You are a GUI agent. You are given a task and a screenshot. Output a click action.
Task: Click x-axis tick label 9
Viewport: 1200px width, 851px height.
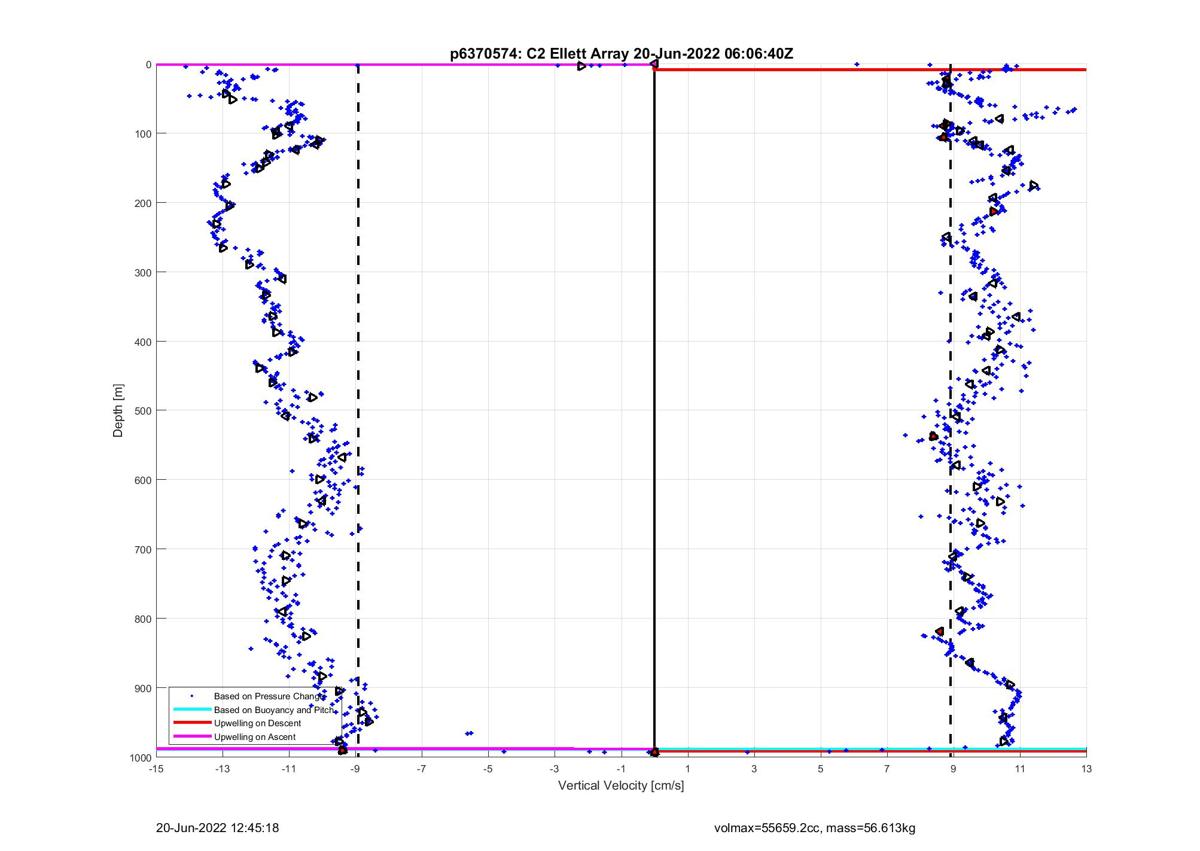point(953,769)
